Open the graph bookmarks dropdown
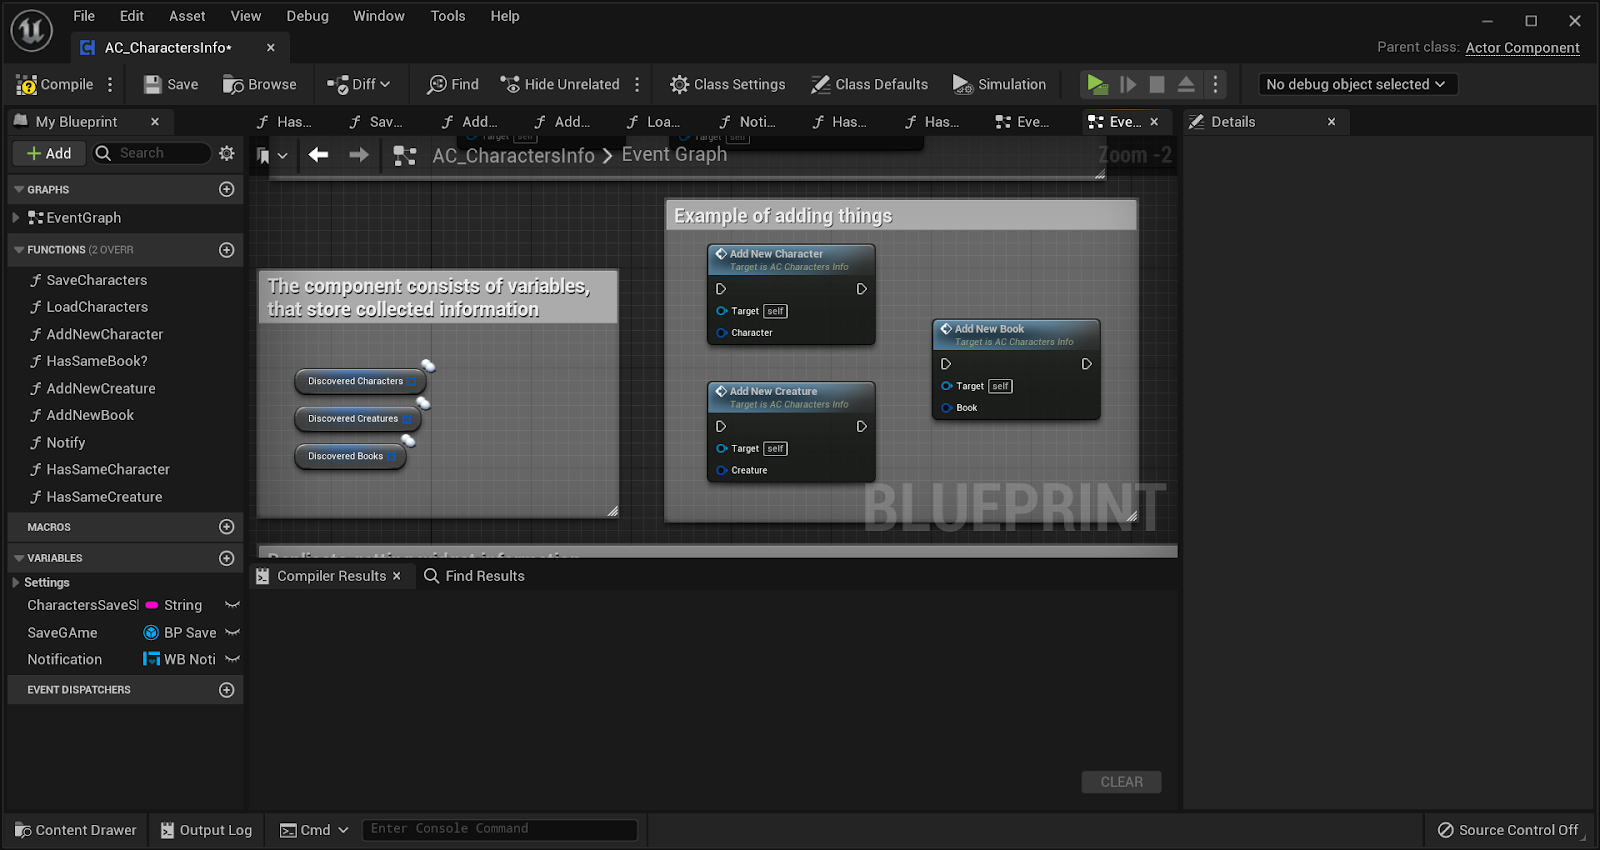The height and width of the screenshot is (850, 1600). tap(273, 155)
